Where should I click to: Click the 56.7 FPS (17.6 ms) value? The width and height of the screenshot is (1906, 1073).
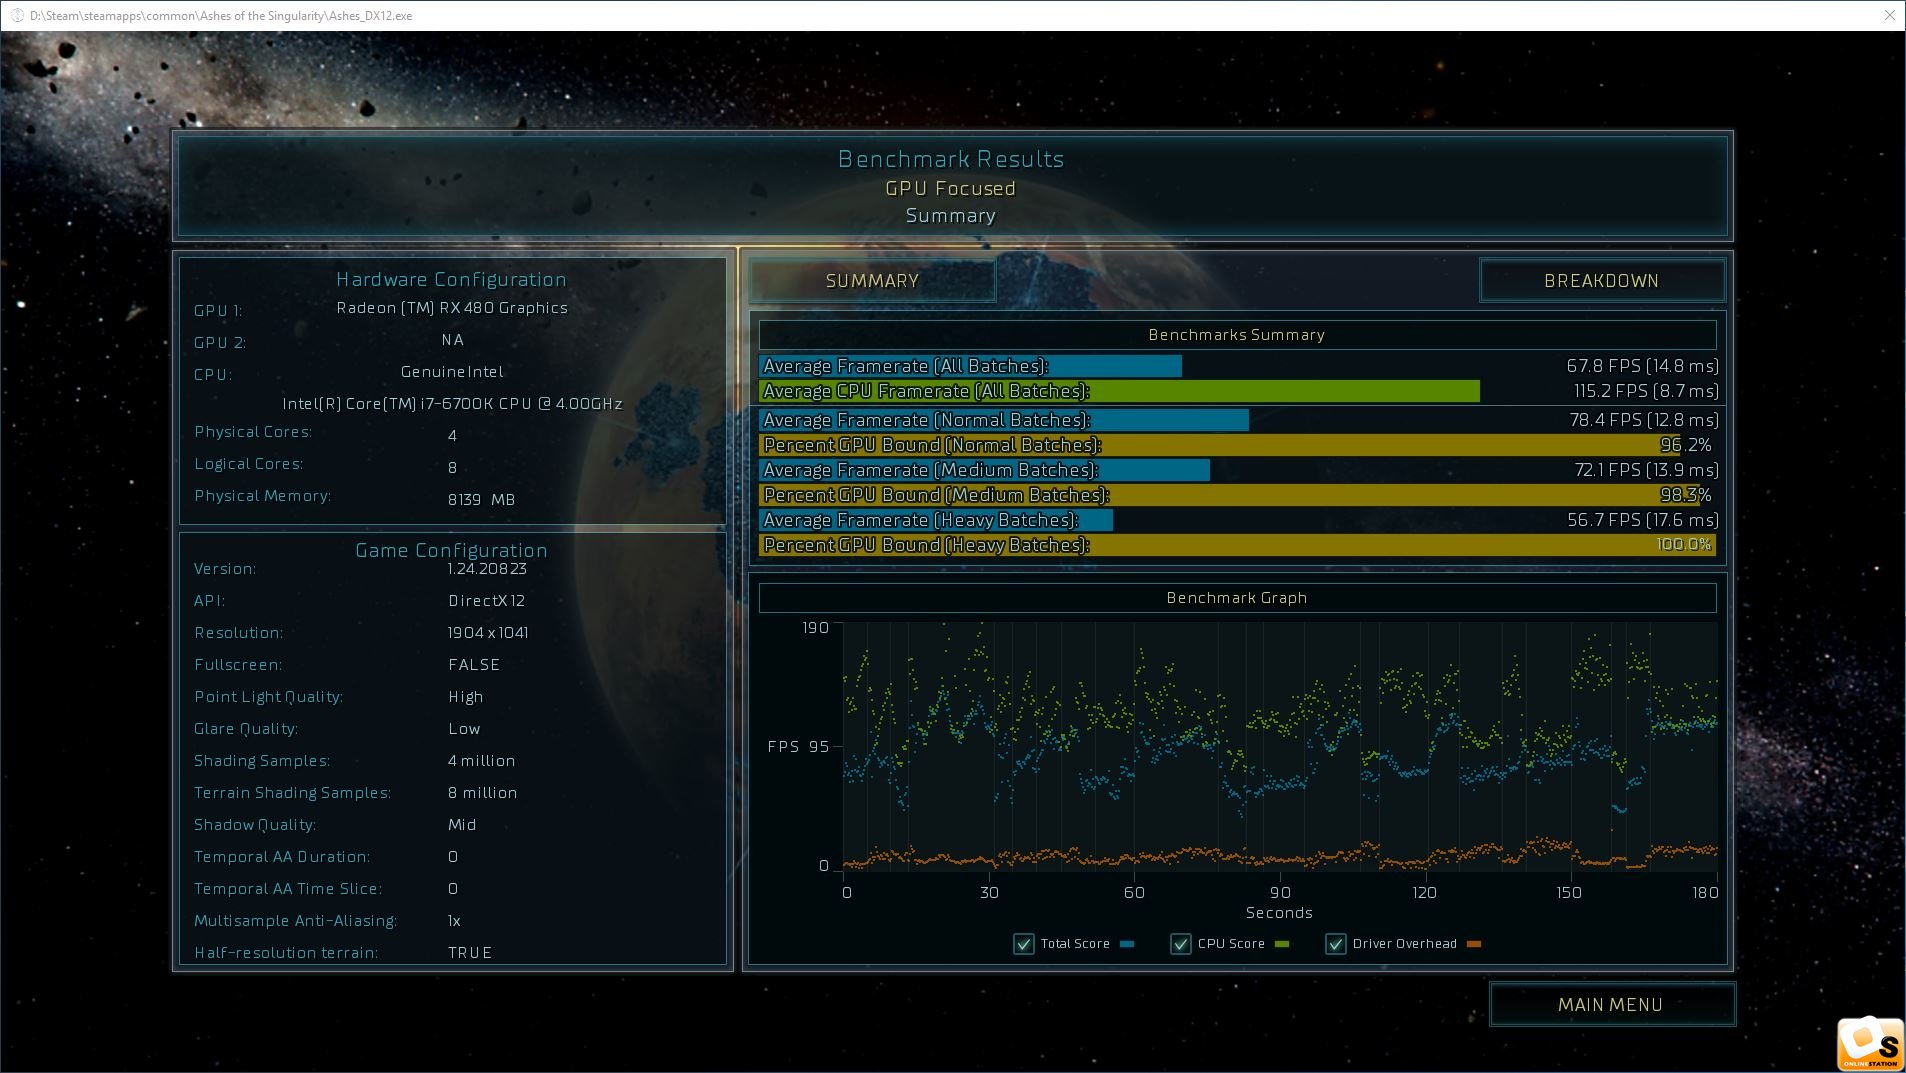tap(1643, 520)
